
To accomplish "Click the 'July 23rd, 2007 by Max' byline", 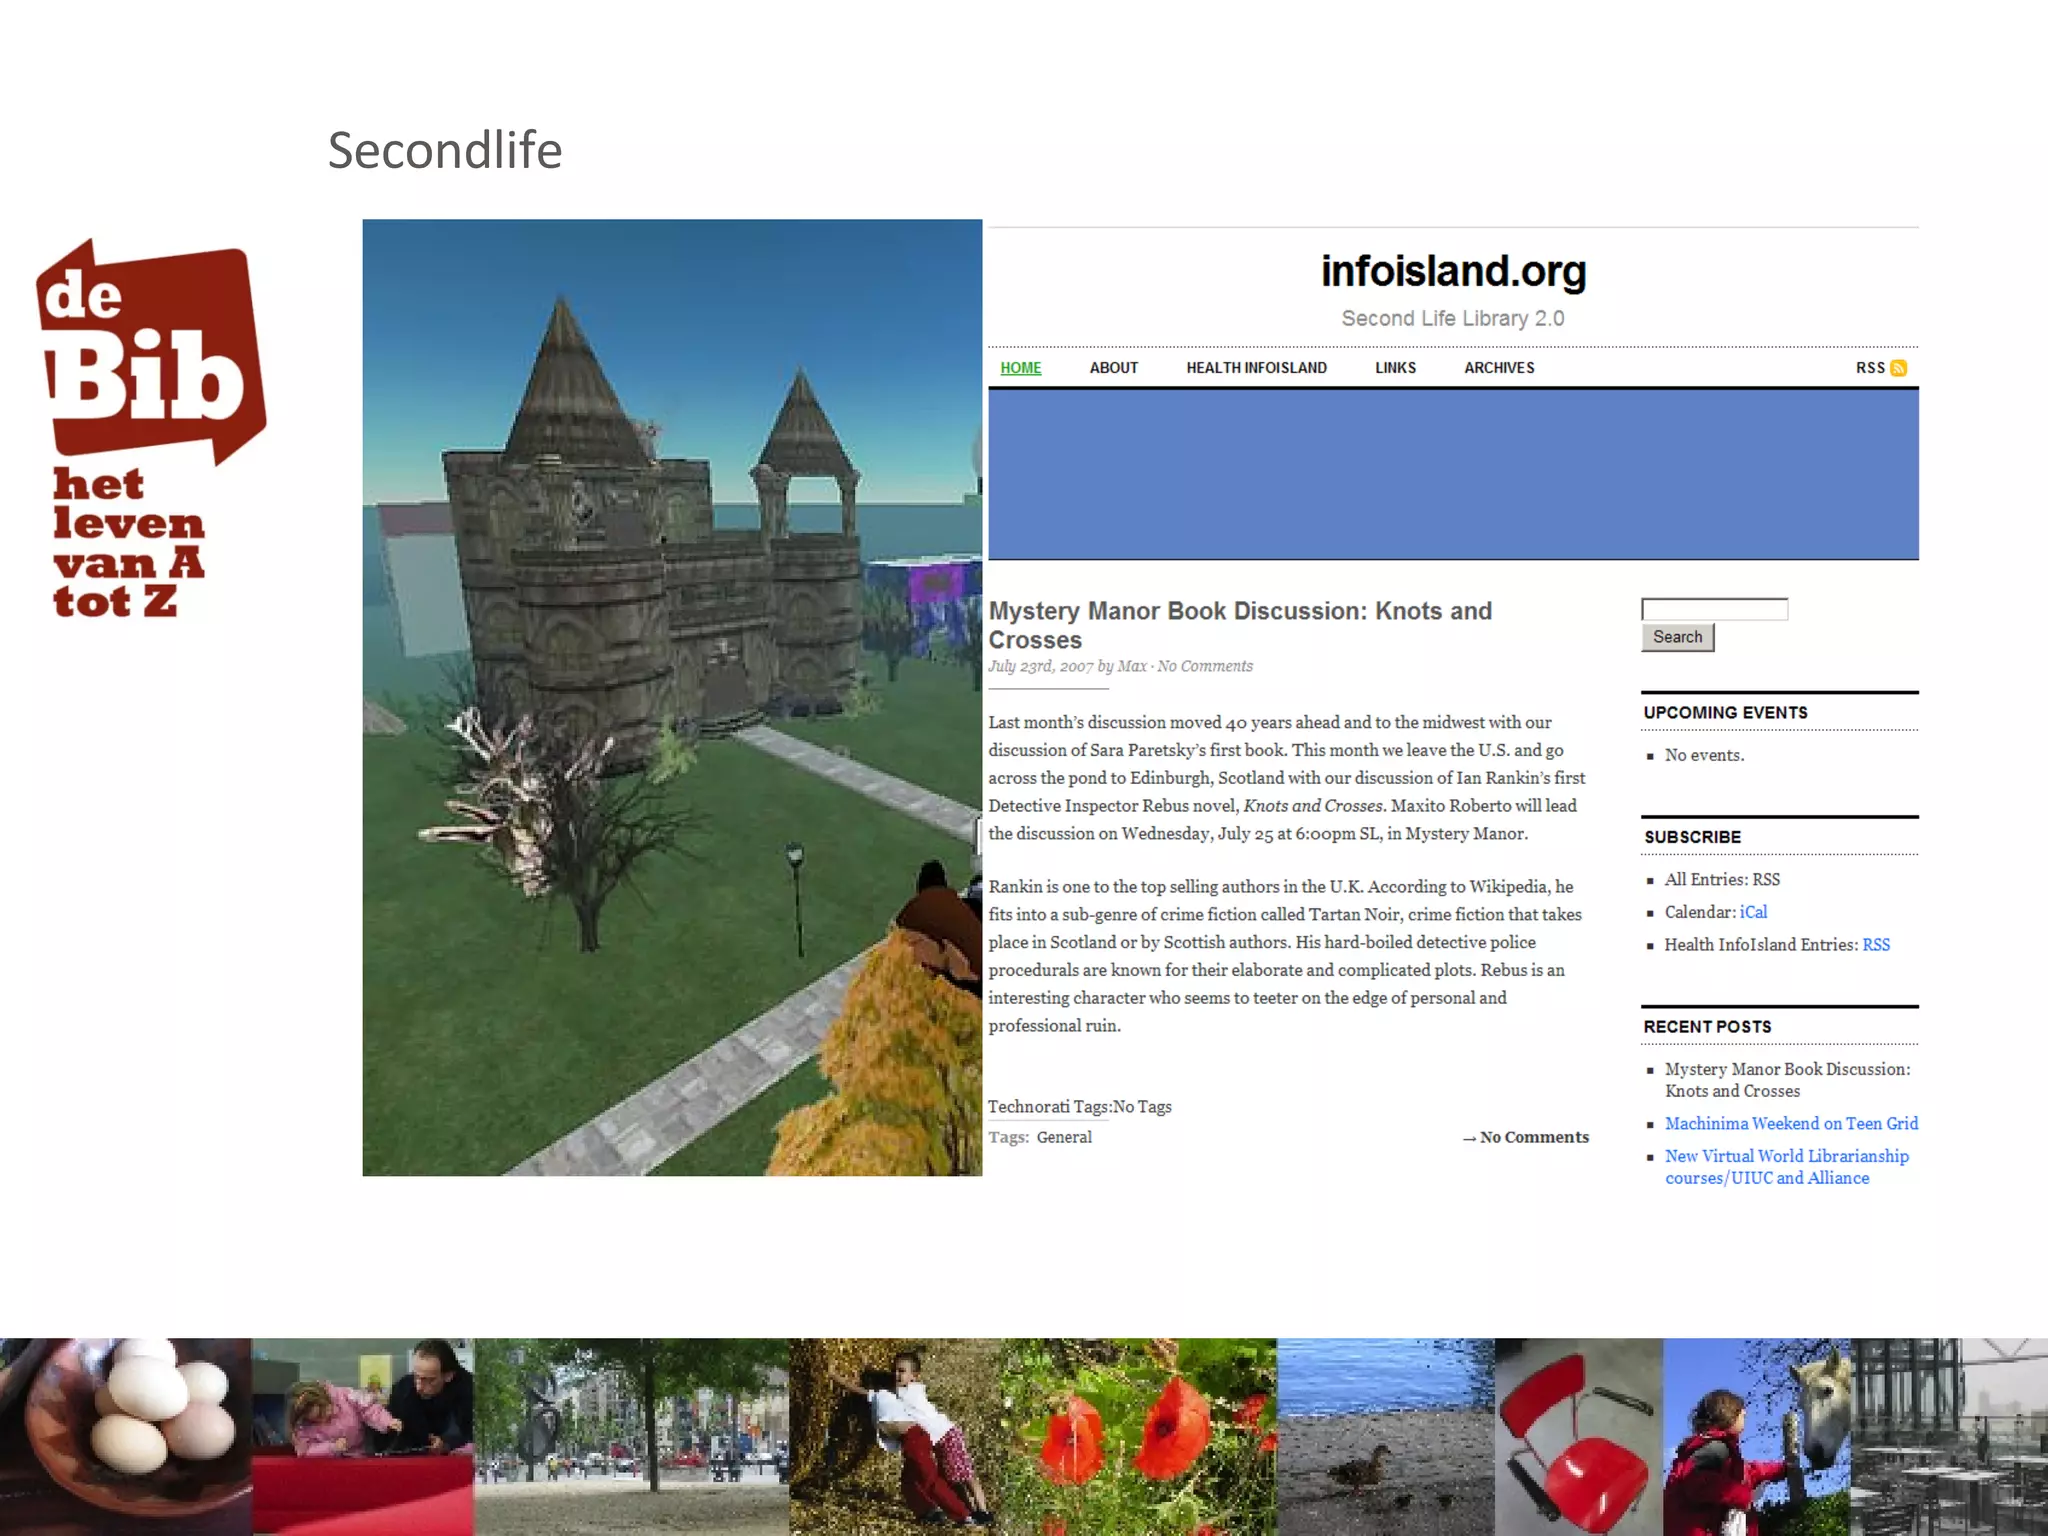I will [1067, 666].
